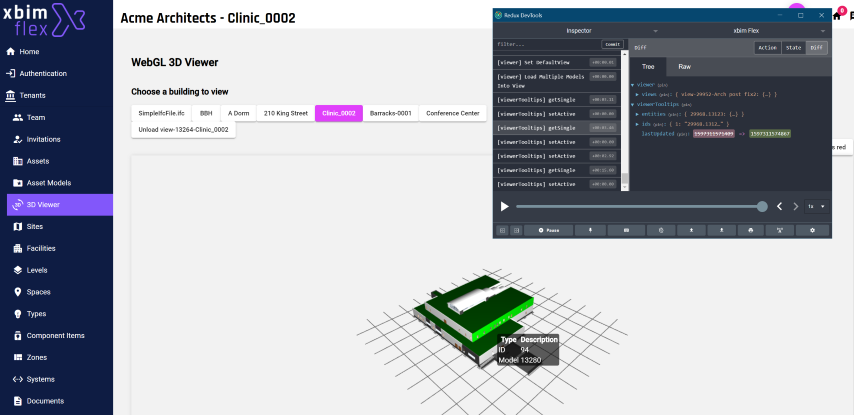The height and width of the screenshot is (415, 854).
Task: Click the Types lightbulb icon
Action: [18, 314]
